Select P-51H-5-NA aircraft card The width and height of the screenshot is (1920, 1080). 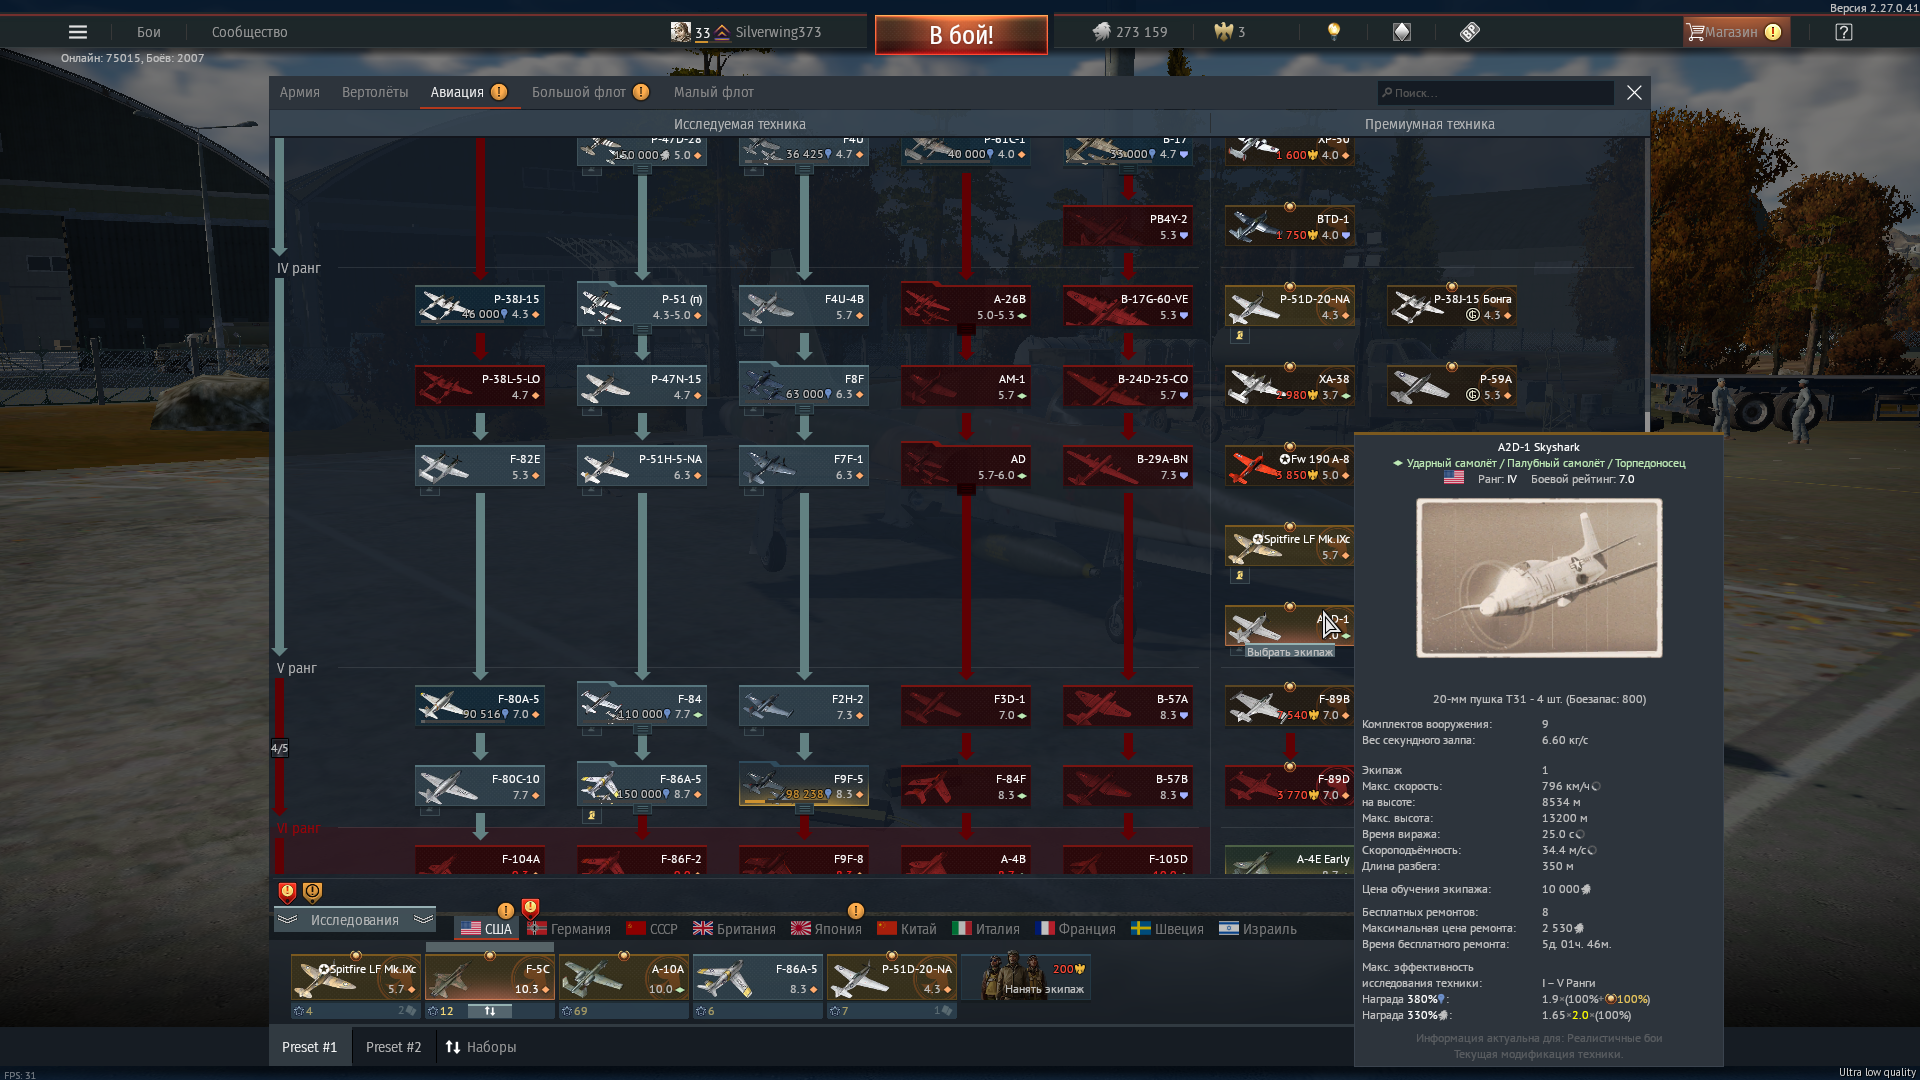(x=642, y=466)
